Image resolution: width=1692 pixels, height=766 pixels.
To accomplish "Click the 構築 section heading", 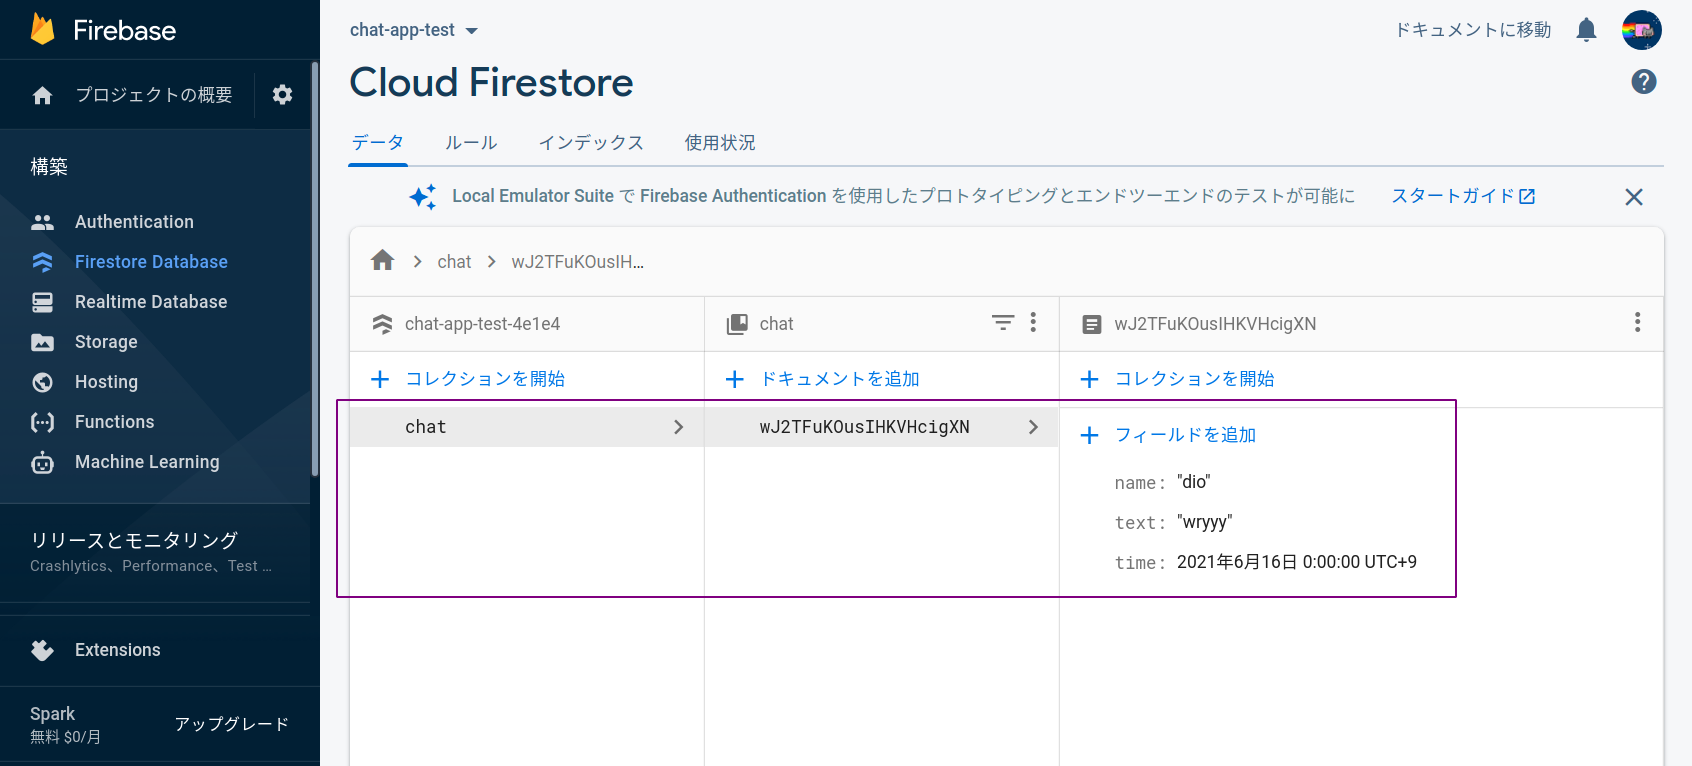I will [49, 167].
